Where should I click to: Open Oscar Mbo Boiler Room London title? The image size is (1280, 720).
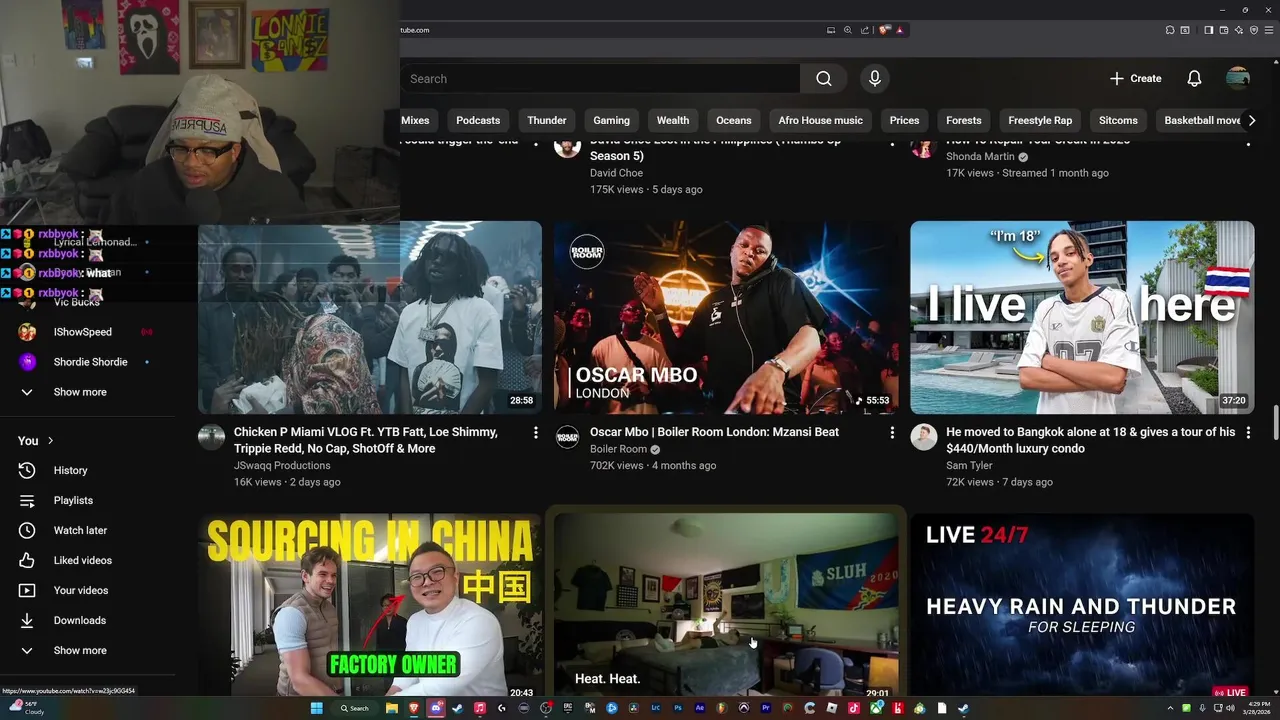[714, 432]
